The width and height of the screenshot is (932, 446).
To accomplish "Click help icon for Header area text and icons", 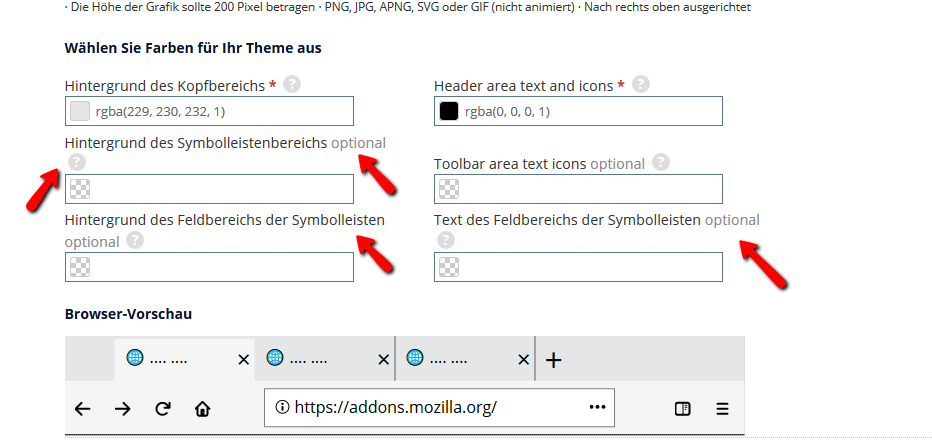I will click(x=640, y=84).
